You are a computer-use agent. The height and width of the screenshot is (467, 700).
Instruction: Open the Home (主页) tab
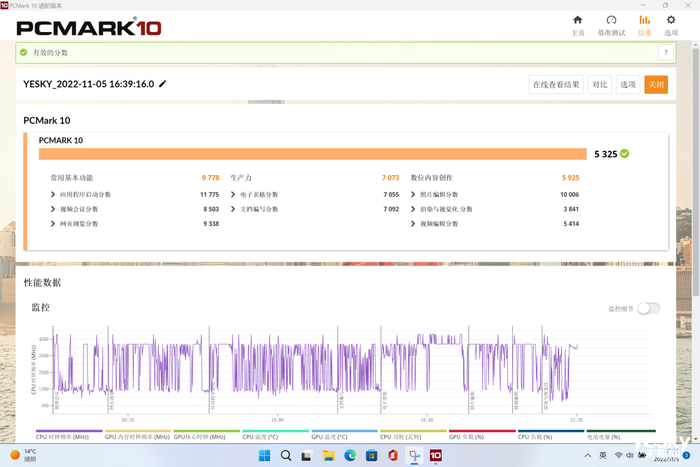(x=578, y=25)
